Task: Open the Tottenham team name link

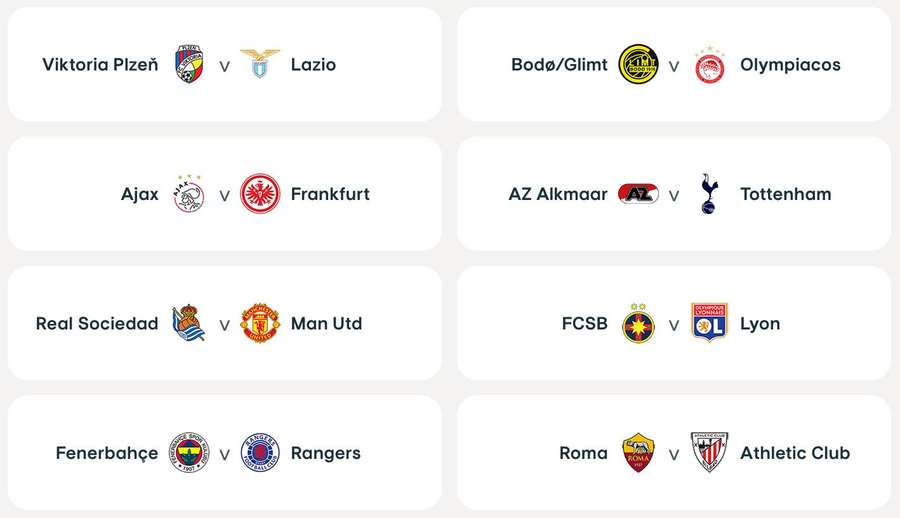Action: [x=785, y=194]
